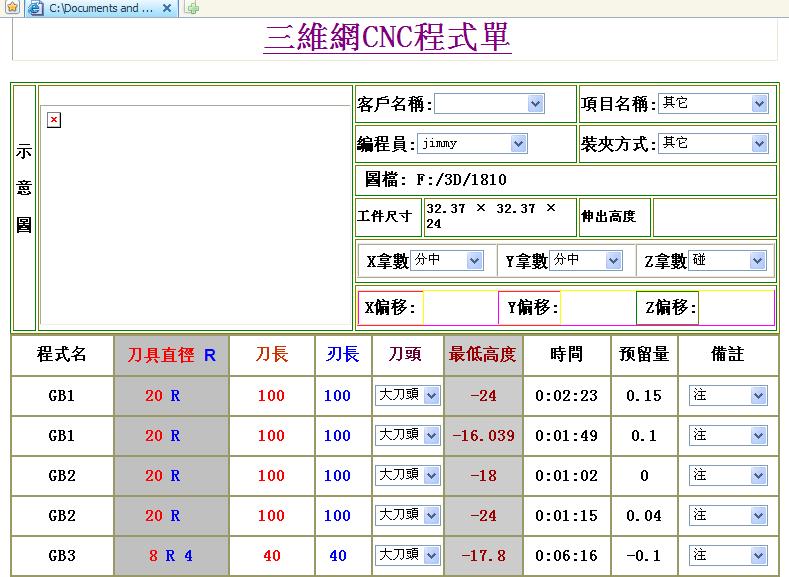Open the 裝夾方式 dropdown

pyautogui.click(x=714, y=144)
